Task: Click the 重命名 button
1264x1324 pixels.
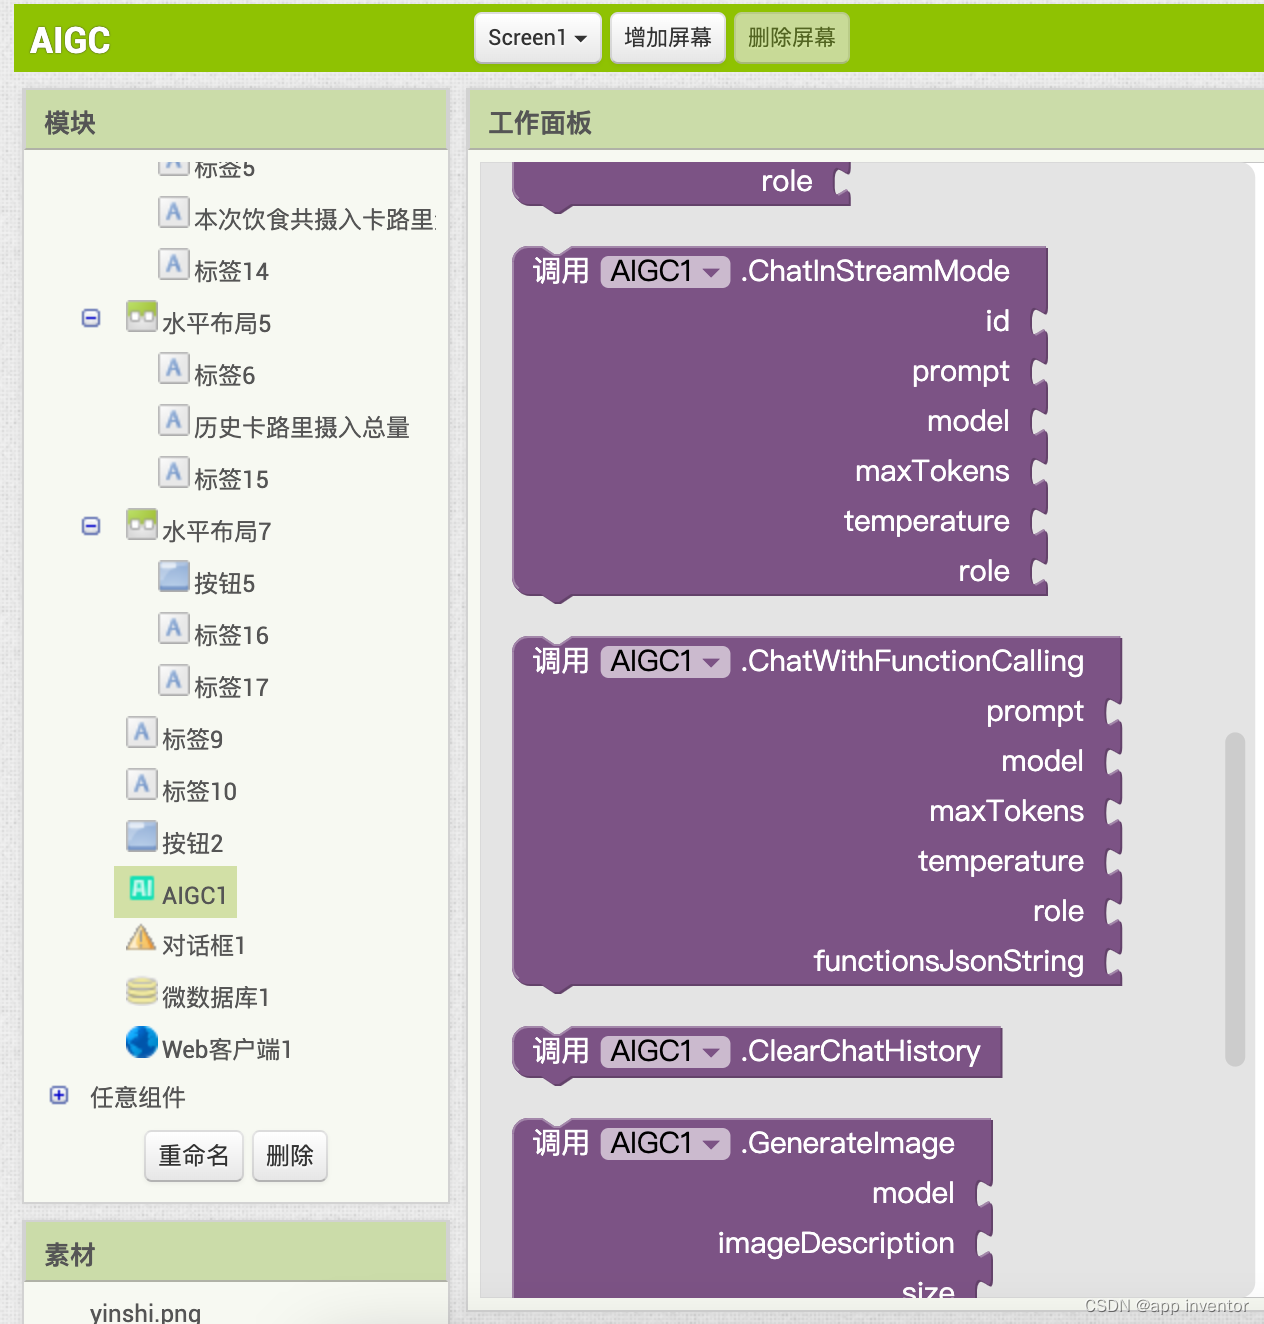Action: click(x=194, y=1156)
